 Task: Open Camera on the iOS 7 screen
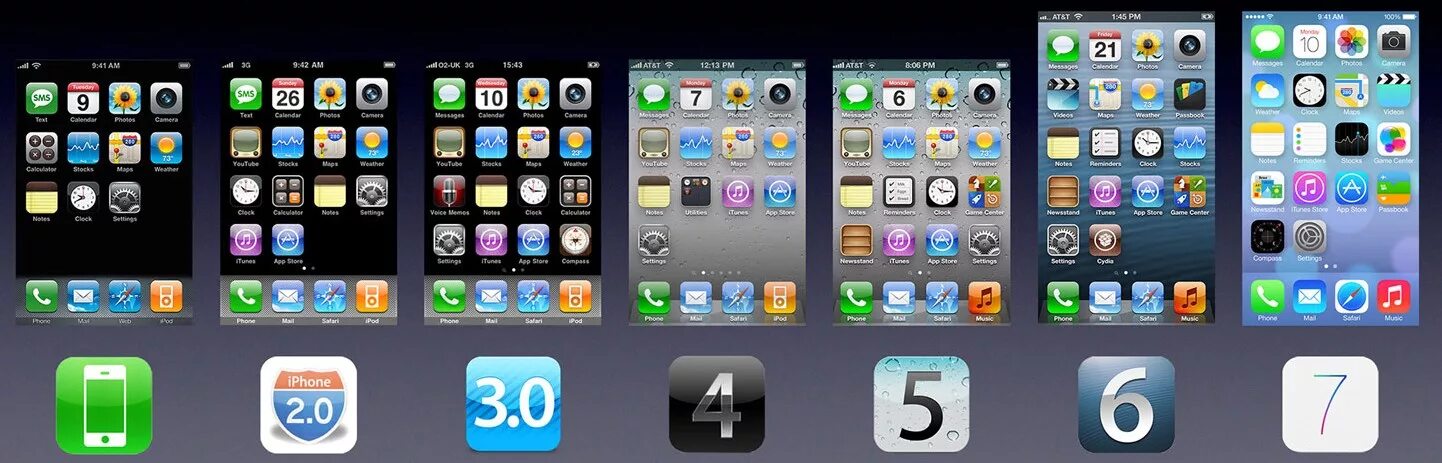1393,42
